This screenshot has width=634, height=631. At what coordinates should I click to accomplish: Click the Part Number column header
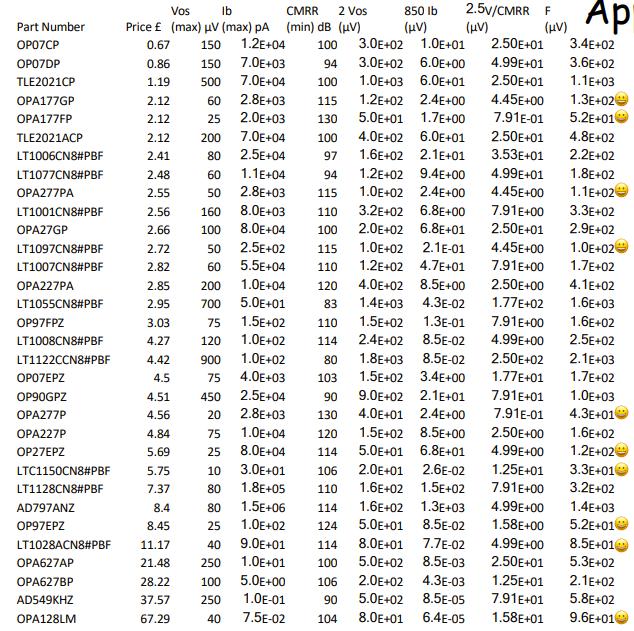tap(51, 27)
